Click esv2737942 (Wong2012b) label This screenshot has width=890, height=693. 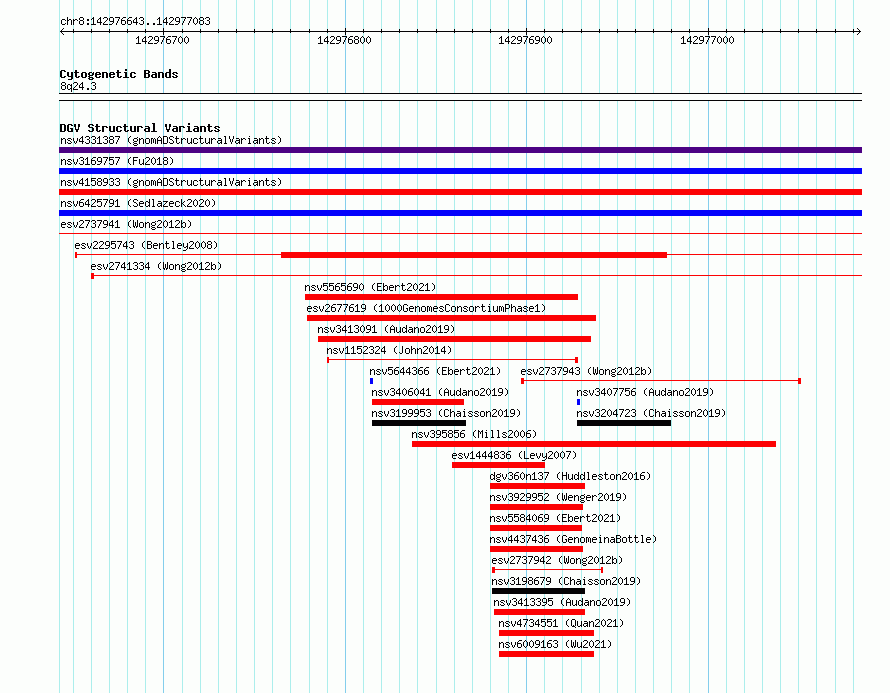[x=557, y=560]
